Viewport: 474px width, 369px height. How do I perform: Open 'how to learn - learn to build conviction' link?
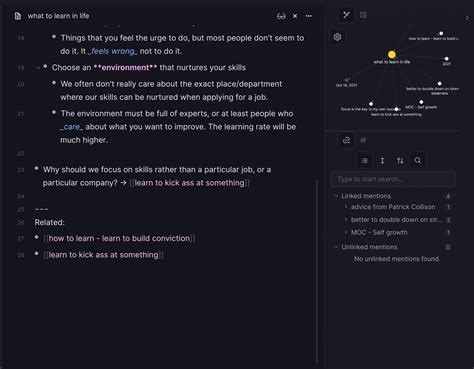click(119, 239)
